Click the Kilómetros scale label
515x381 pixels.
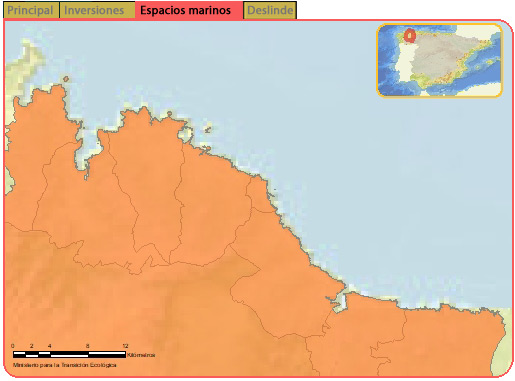[x=141, y=355]
